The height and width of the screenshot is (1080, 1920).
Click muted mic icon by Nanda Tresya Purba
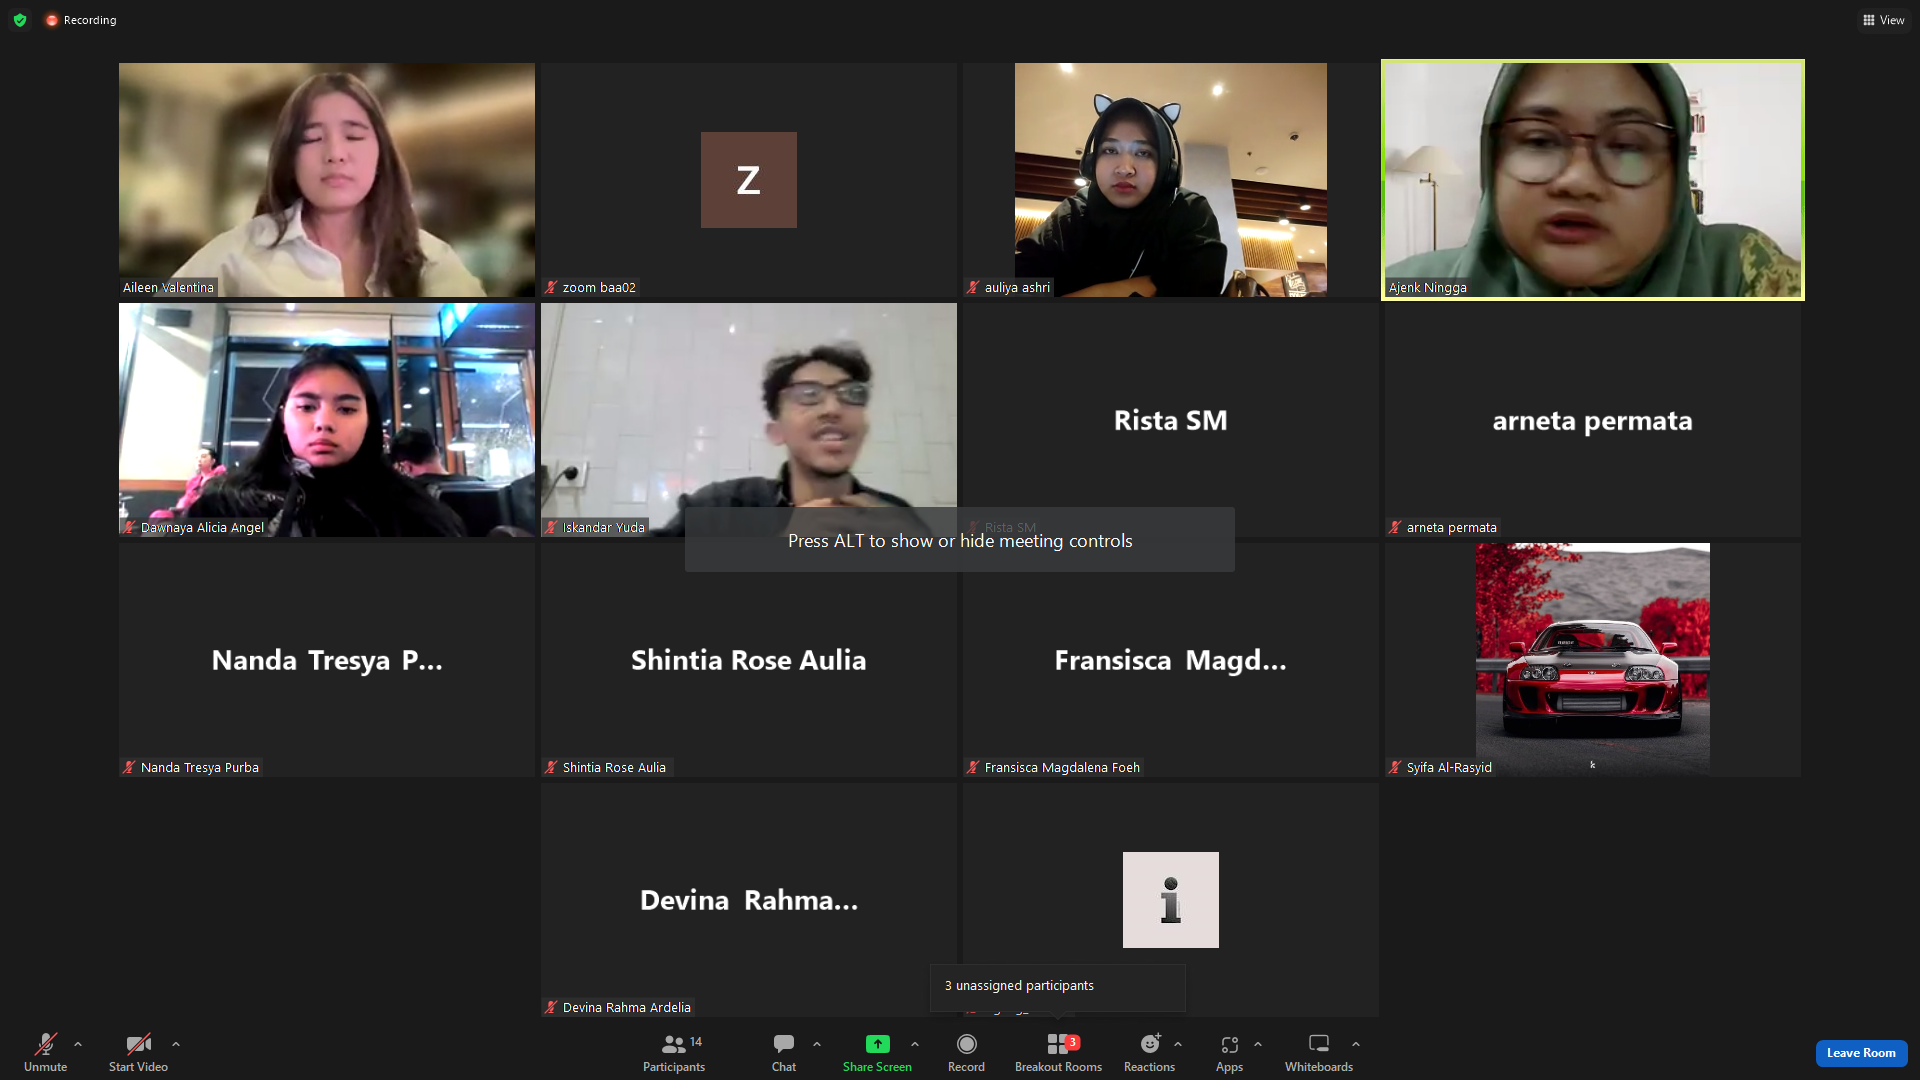click(129, 767)
